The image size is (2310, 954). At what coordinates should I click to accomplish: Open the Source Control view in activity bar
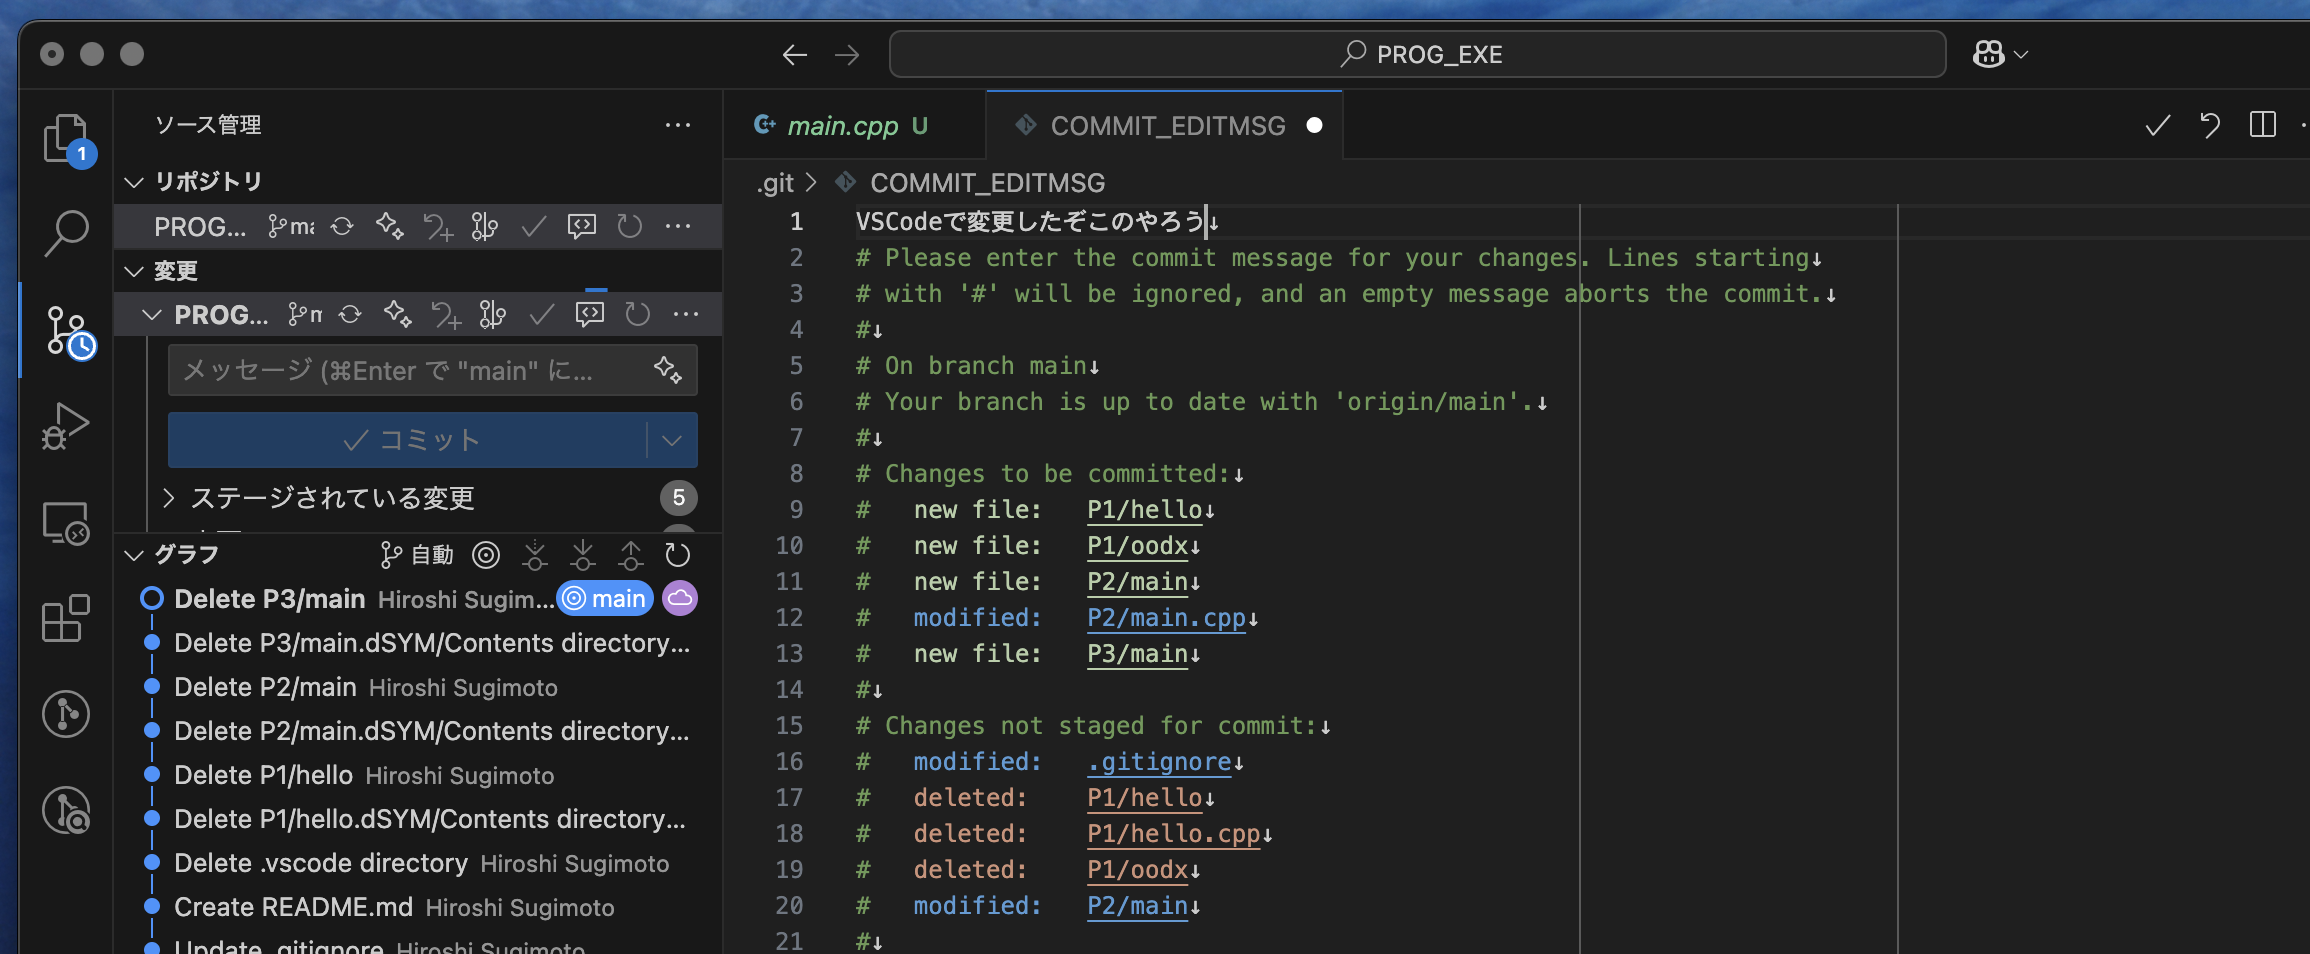point(69,332)
